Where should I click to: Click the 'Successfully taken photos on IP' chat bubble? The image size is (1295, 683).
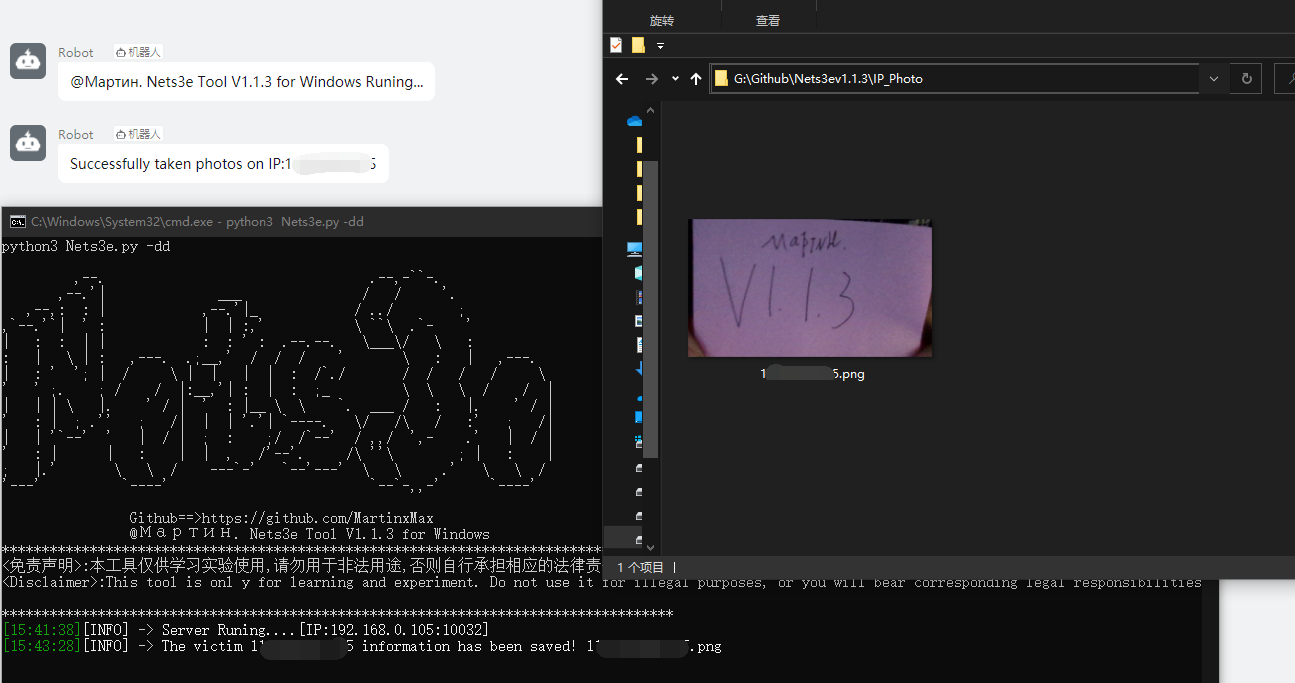pyautogui.click(x=223, y=164)
